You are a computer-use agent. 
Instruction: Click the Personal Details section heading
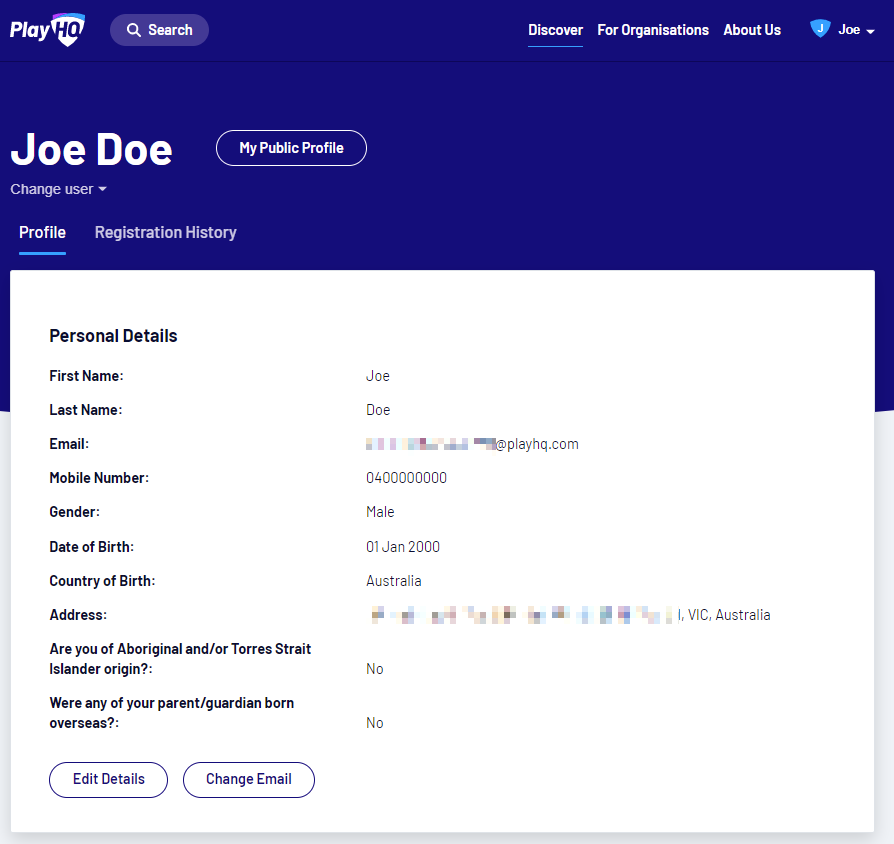coord(113,336)
